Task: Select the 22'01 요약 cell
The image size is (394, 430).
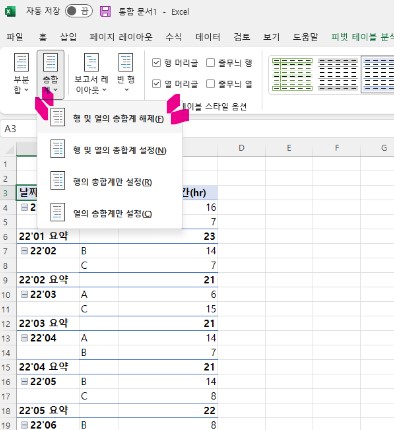Action: [x=48, y=236]
